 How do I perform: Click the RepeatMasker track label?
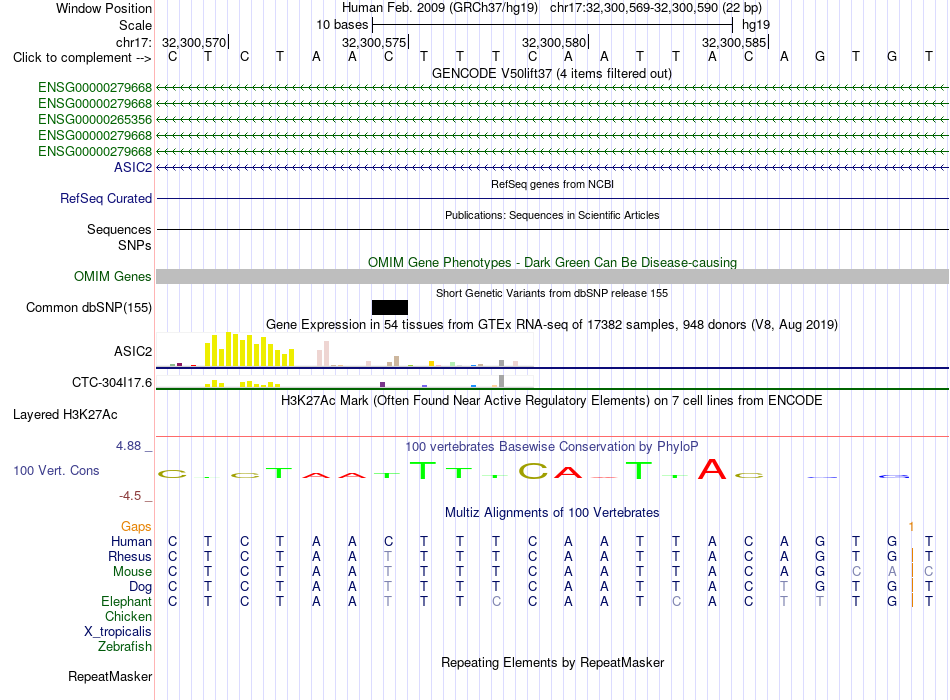click(110, 676)
